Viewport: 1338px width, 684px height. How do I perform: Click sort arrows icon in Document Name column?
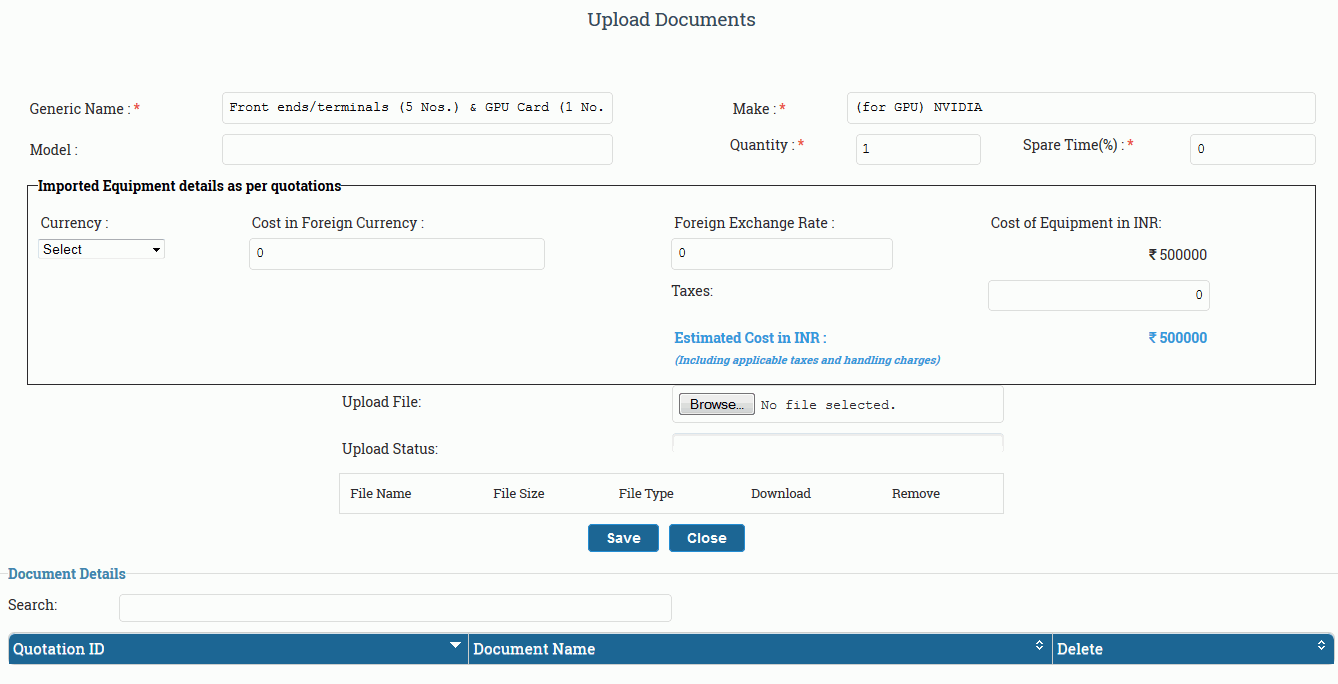coord(1039,646)
